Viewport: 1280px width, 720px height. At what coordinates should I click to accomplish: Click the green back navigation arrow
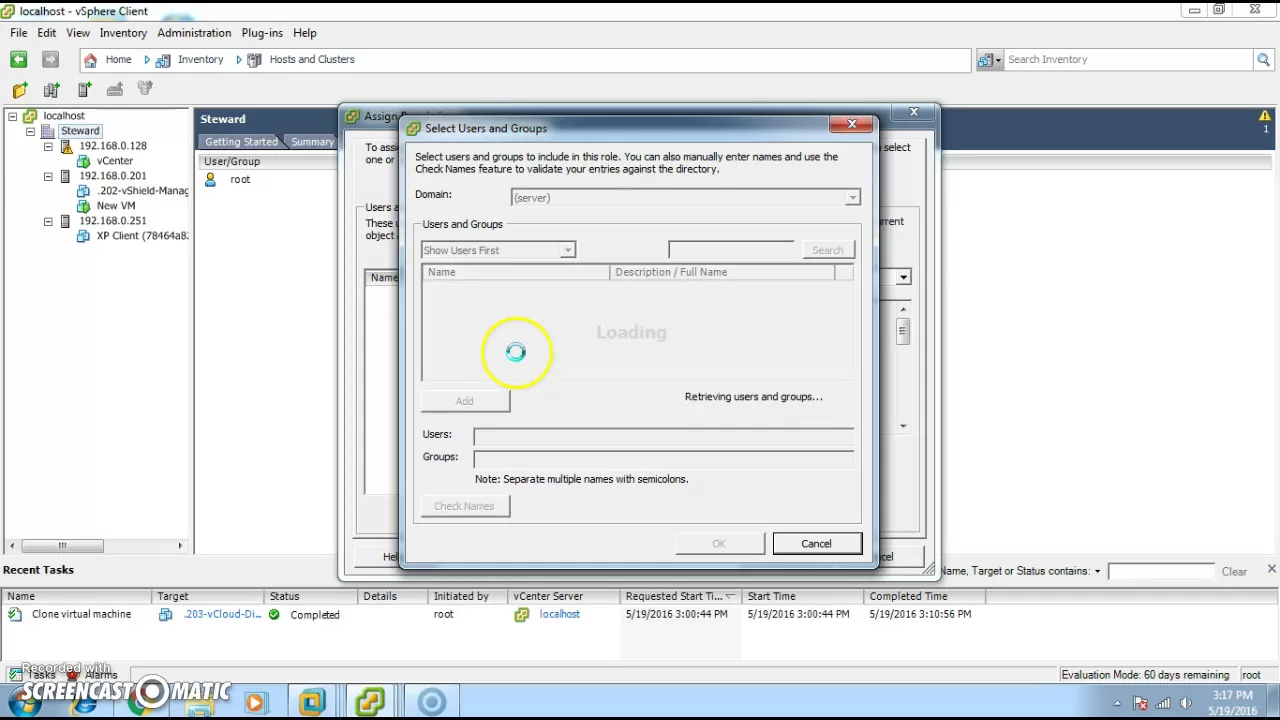click(19, 60)
